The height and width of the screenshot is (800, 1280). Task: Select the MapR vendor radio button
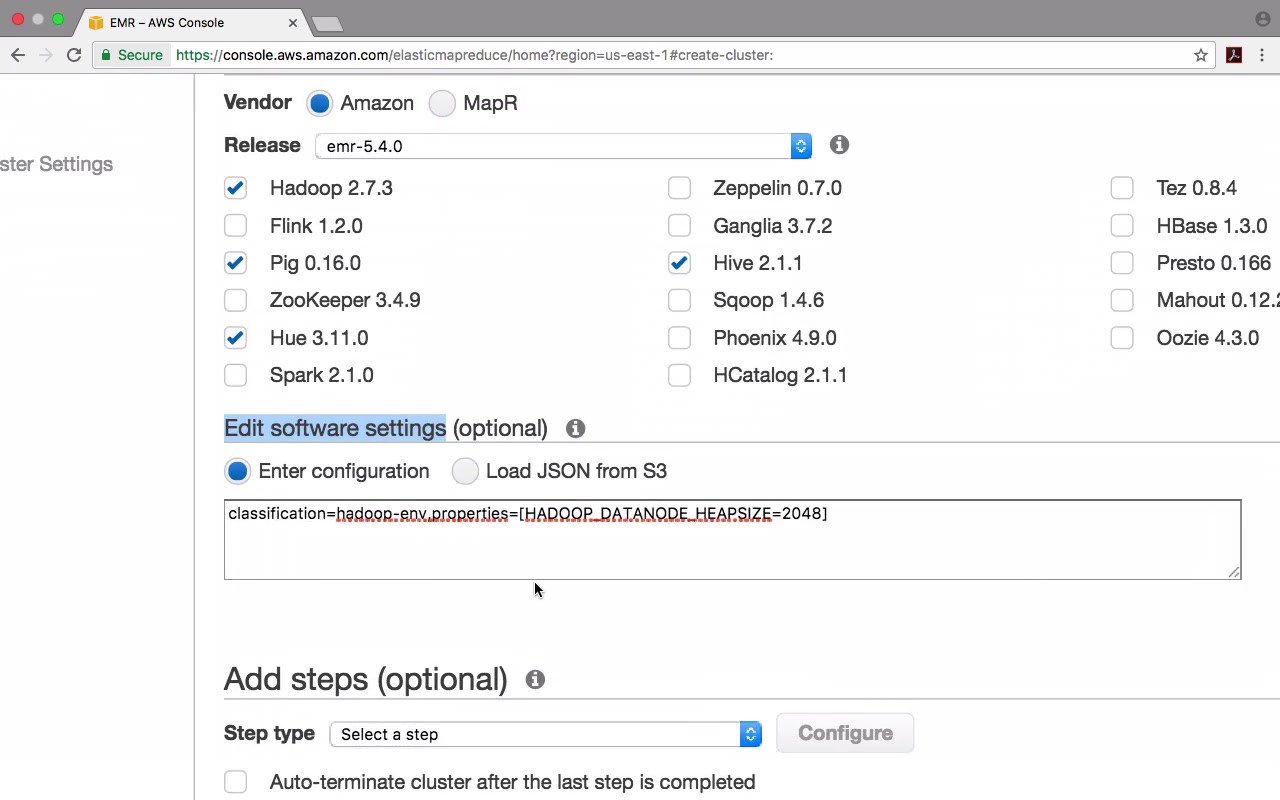(x=442, y=103)
